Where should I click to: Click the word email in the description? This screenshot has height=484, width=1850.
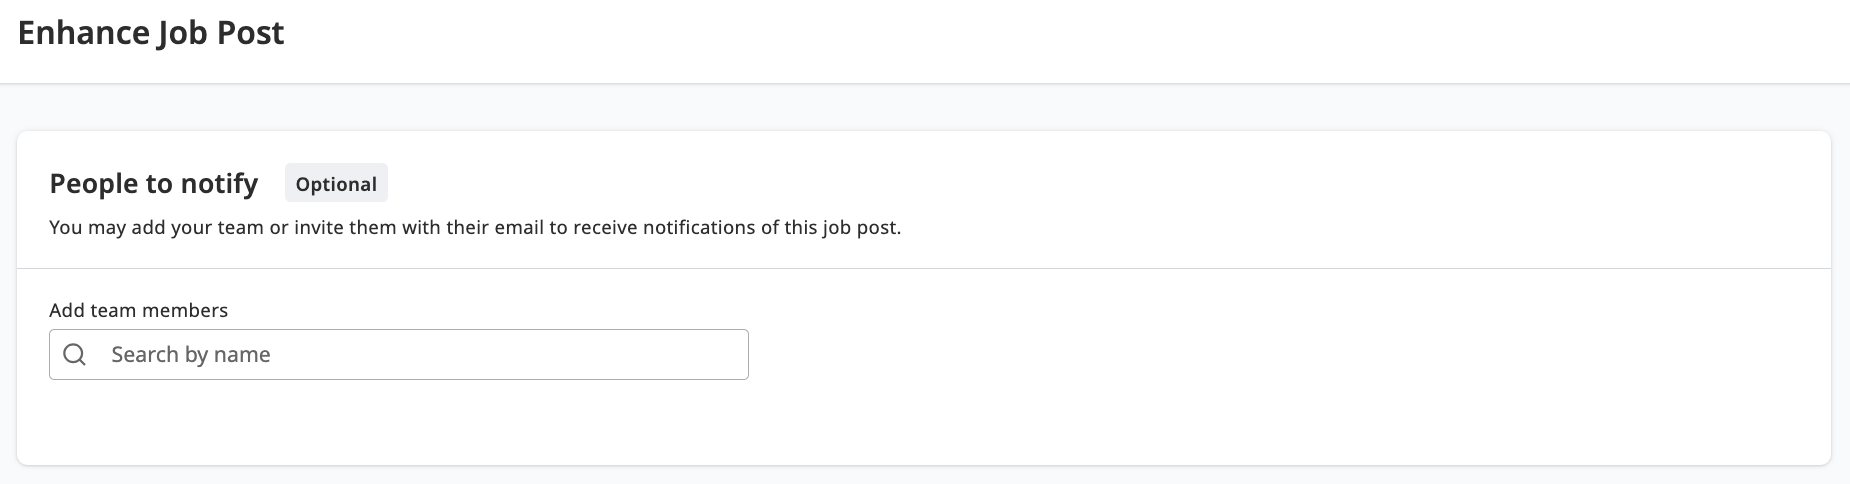(518, 228)
